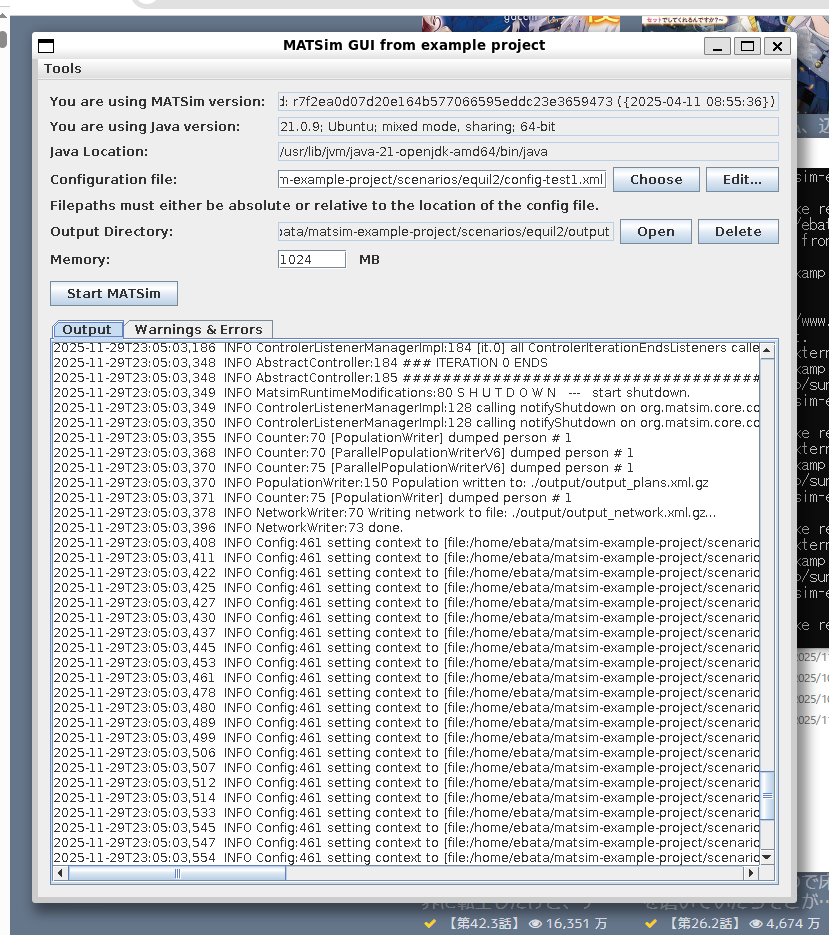The image size is (829, 935).
Task: Start the MATSim simulation run
Action: point(113,294)
